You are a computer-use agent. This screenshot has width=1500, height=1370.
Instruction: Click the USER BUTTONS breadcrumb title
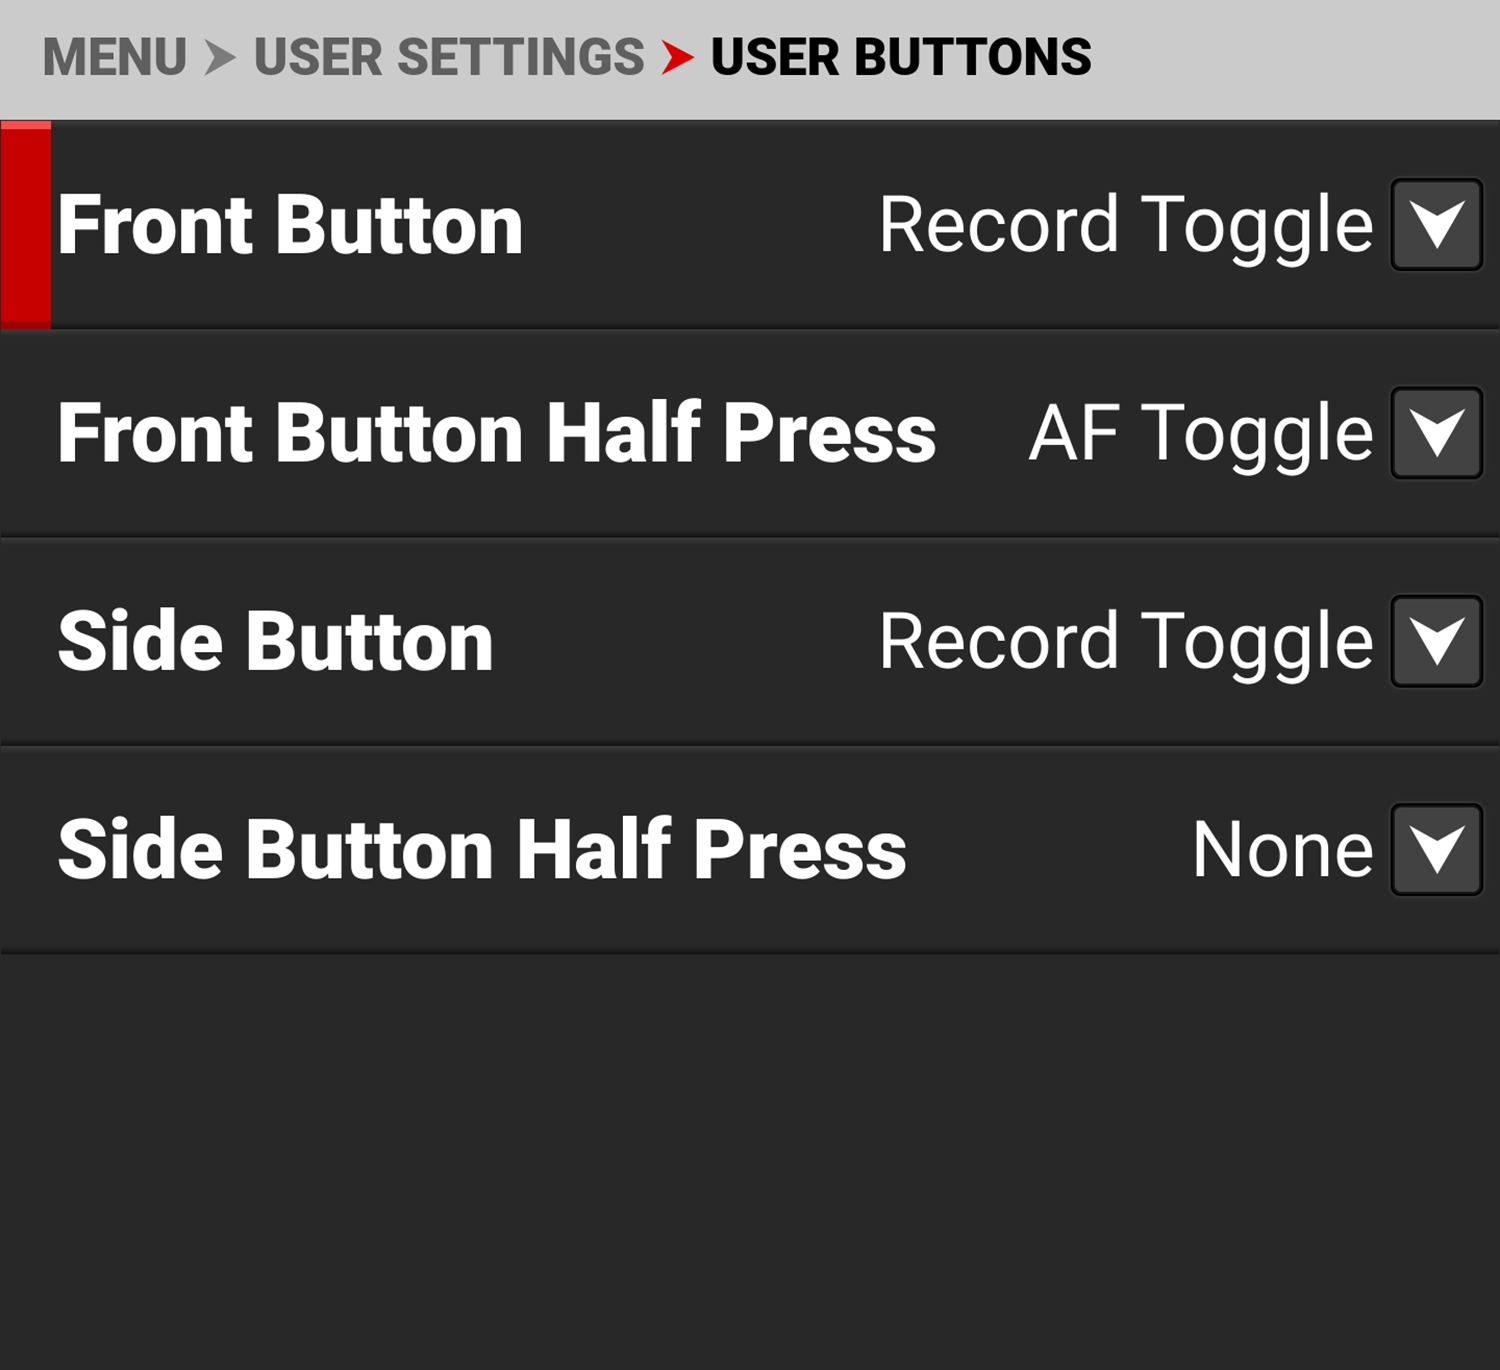point(900,57)
